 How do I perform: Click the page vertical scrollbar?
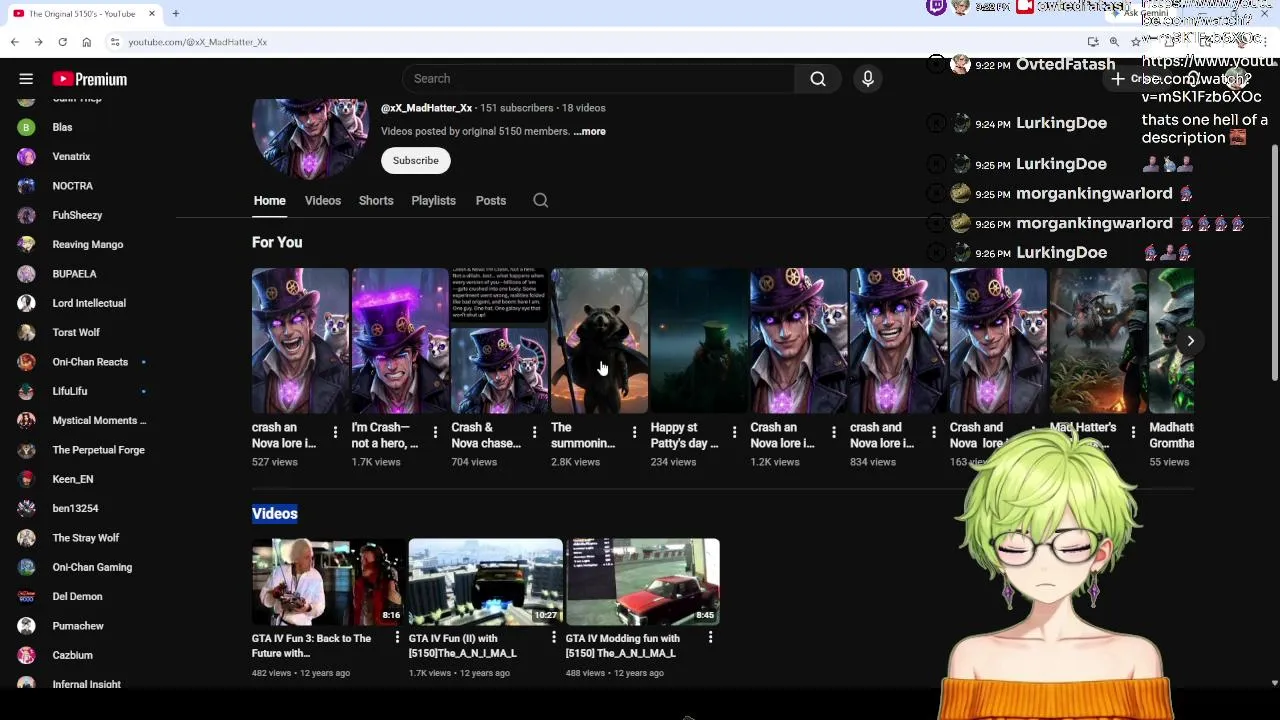click(1274, 262)
